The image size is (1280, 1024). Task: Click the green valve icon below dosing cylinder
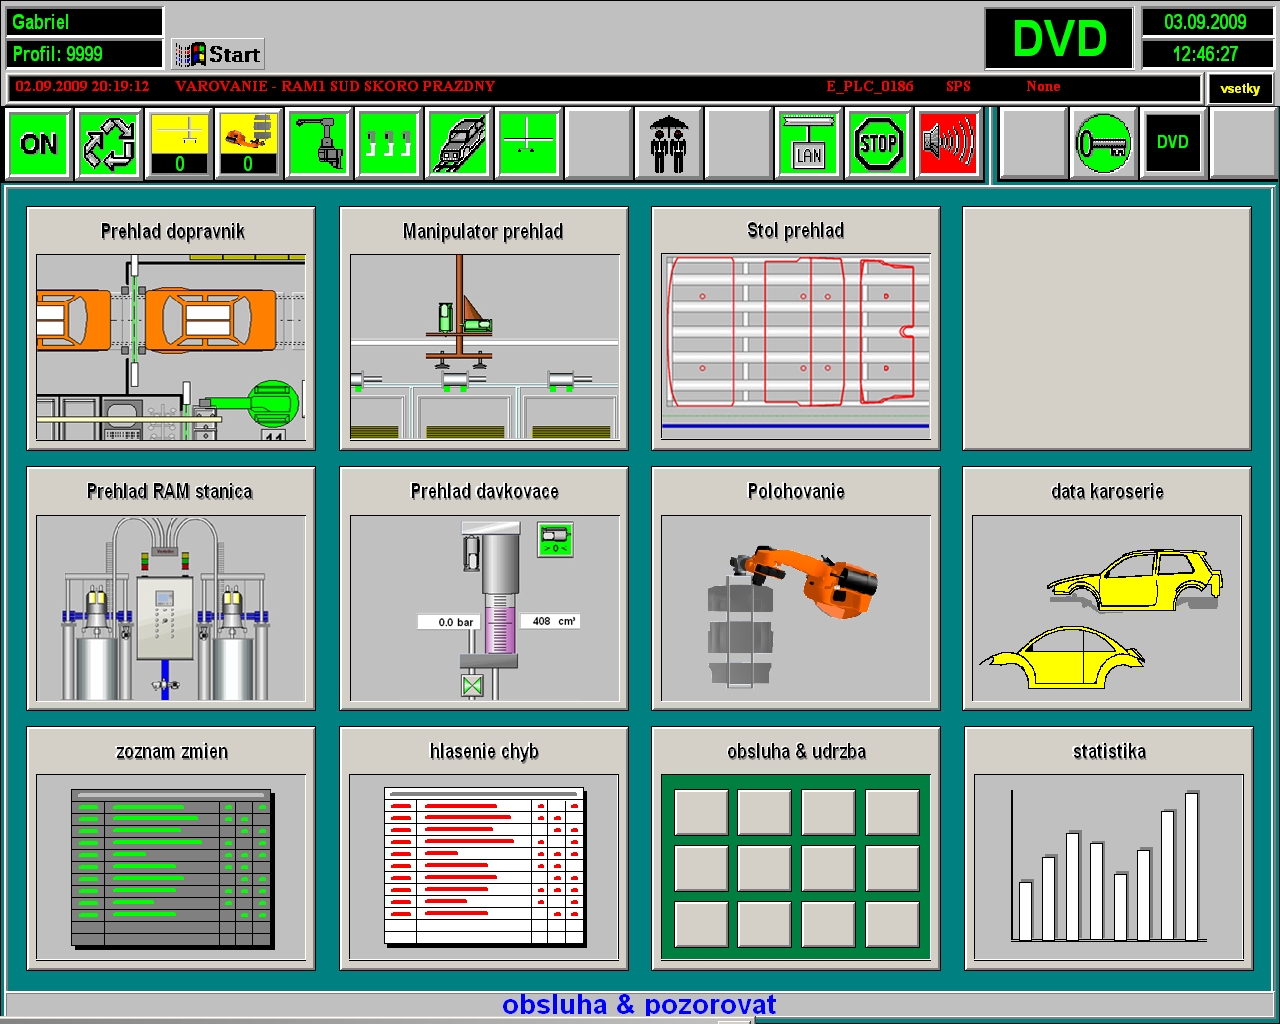tap(473, 686)
